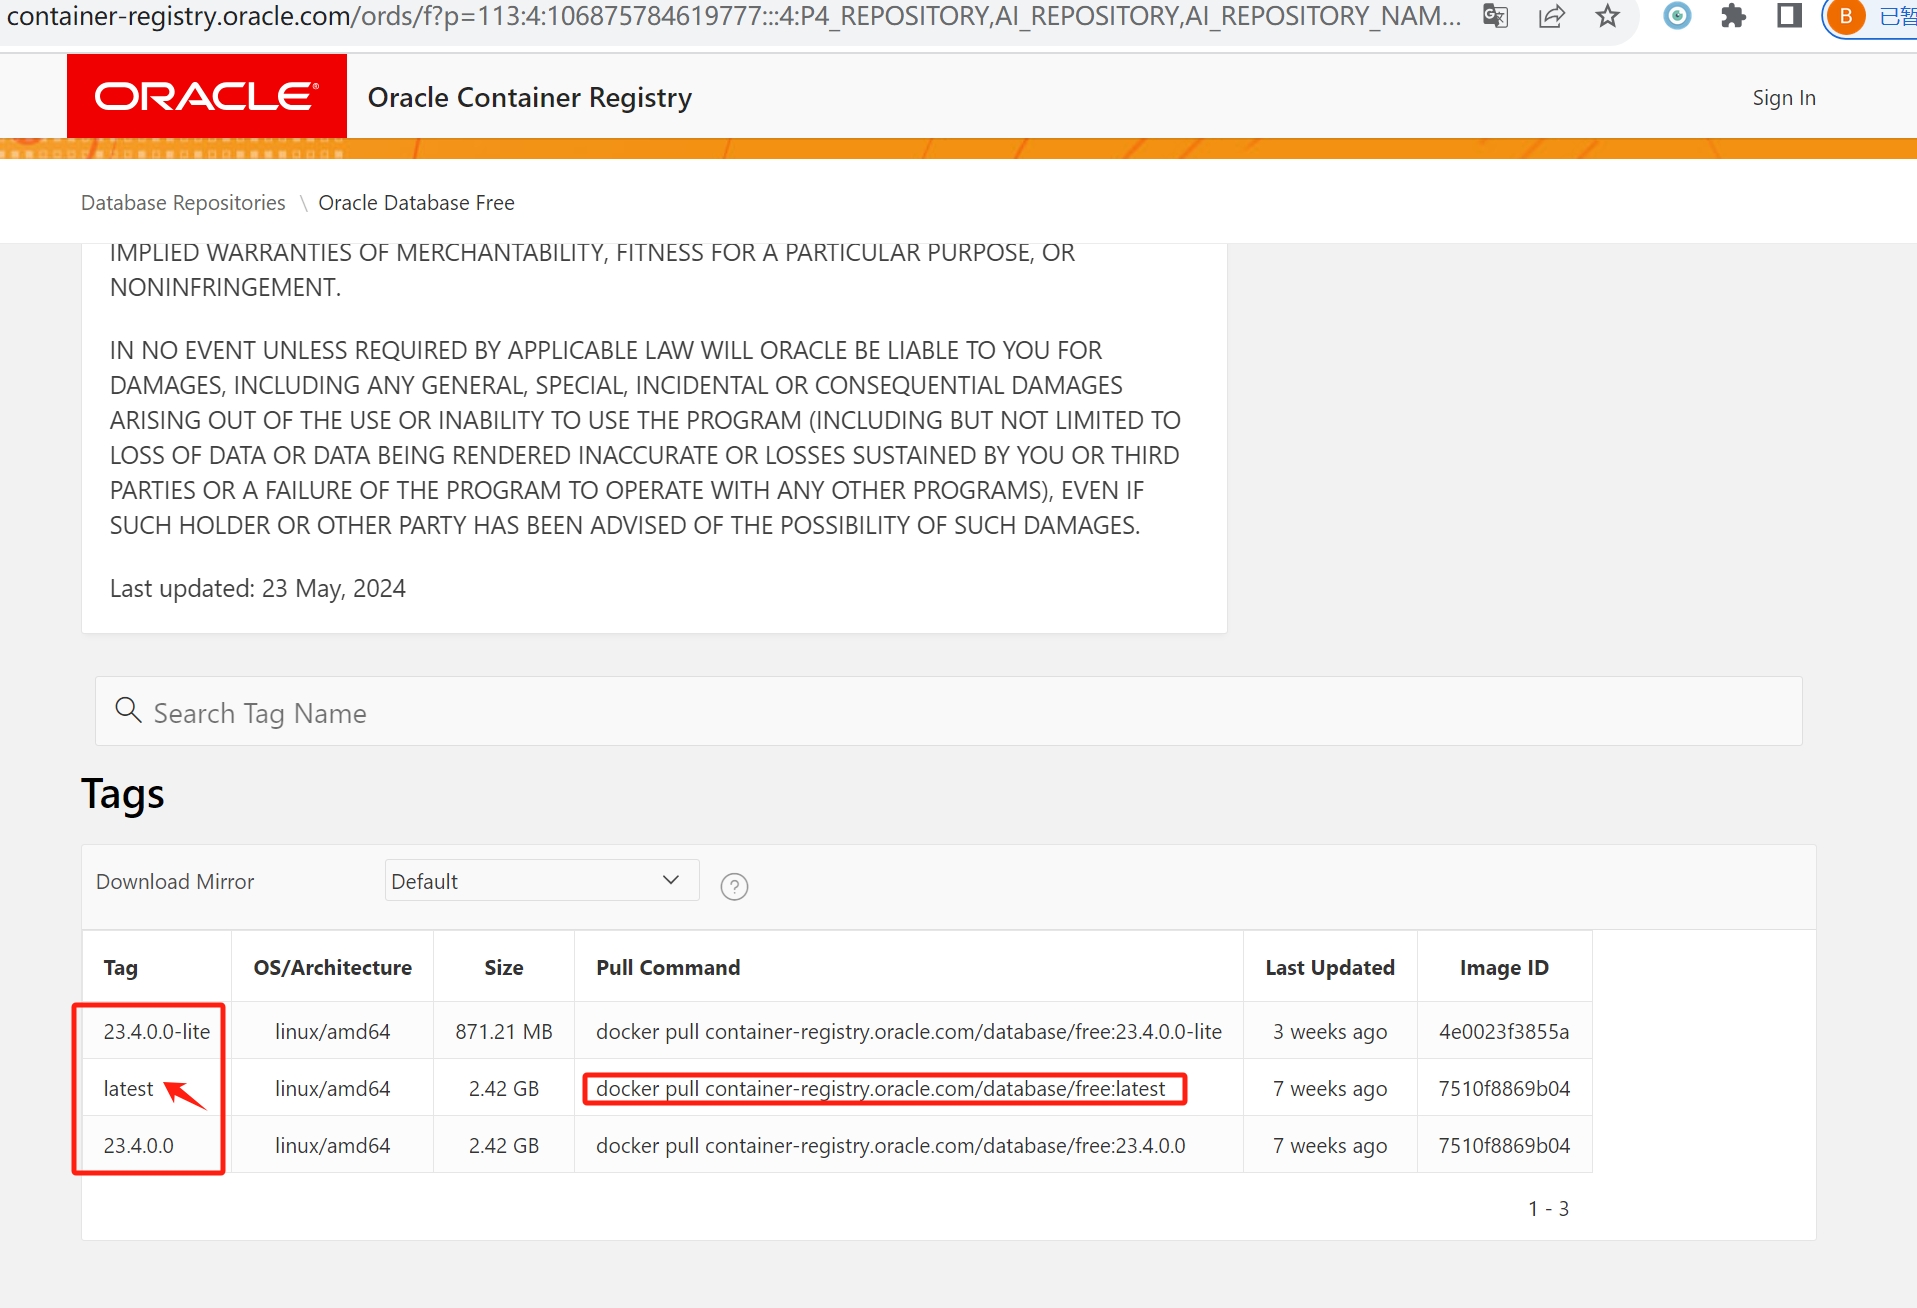Bookmark the page using the star icon
The width and height of the screenshot is (1917, 1308).
(x=1607, y=16)
